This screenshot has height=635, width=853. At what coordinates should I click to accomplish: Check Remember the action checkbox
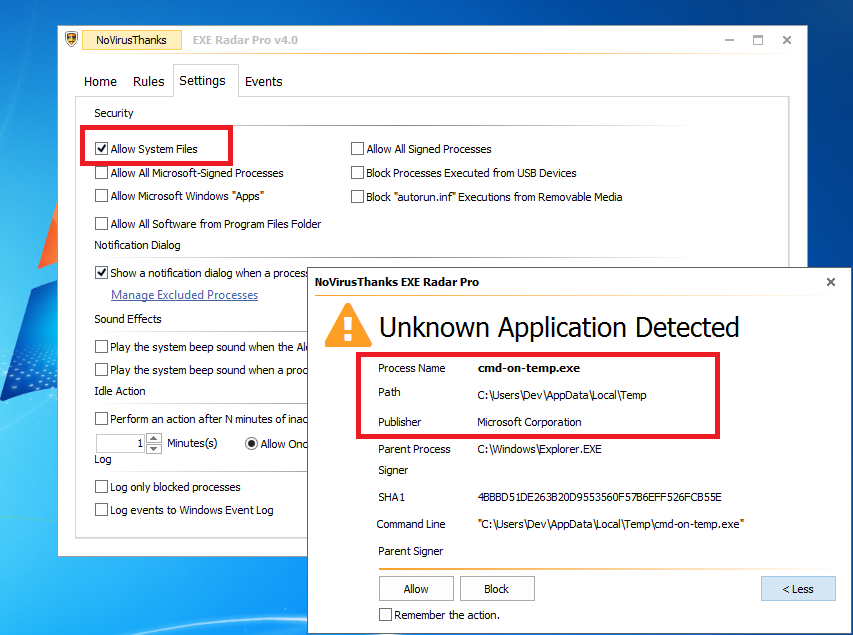385,615
